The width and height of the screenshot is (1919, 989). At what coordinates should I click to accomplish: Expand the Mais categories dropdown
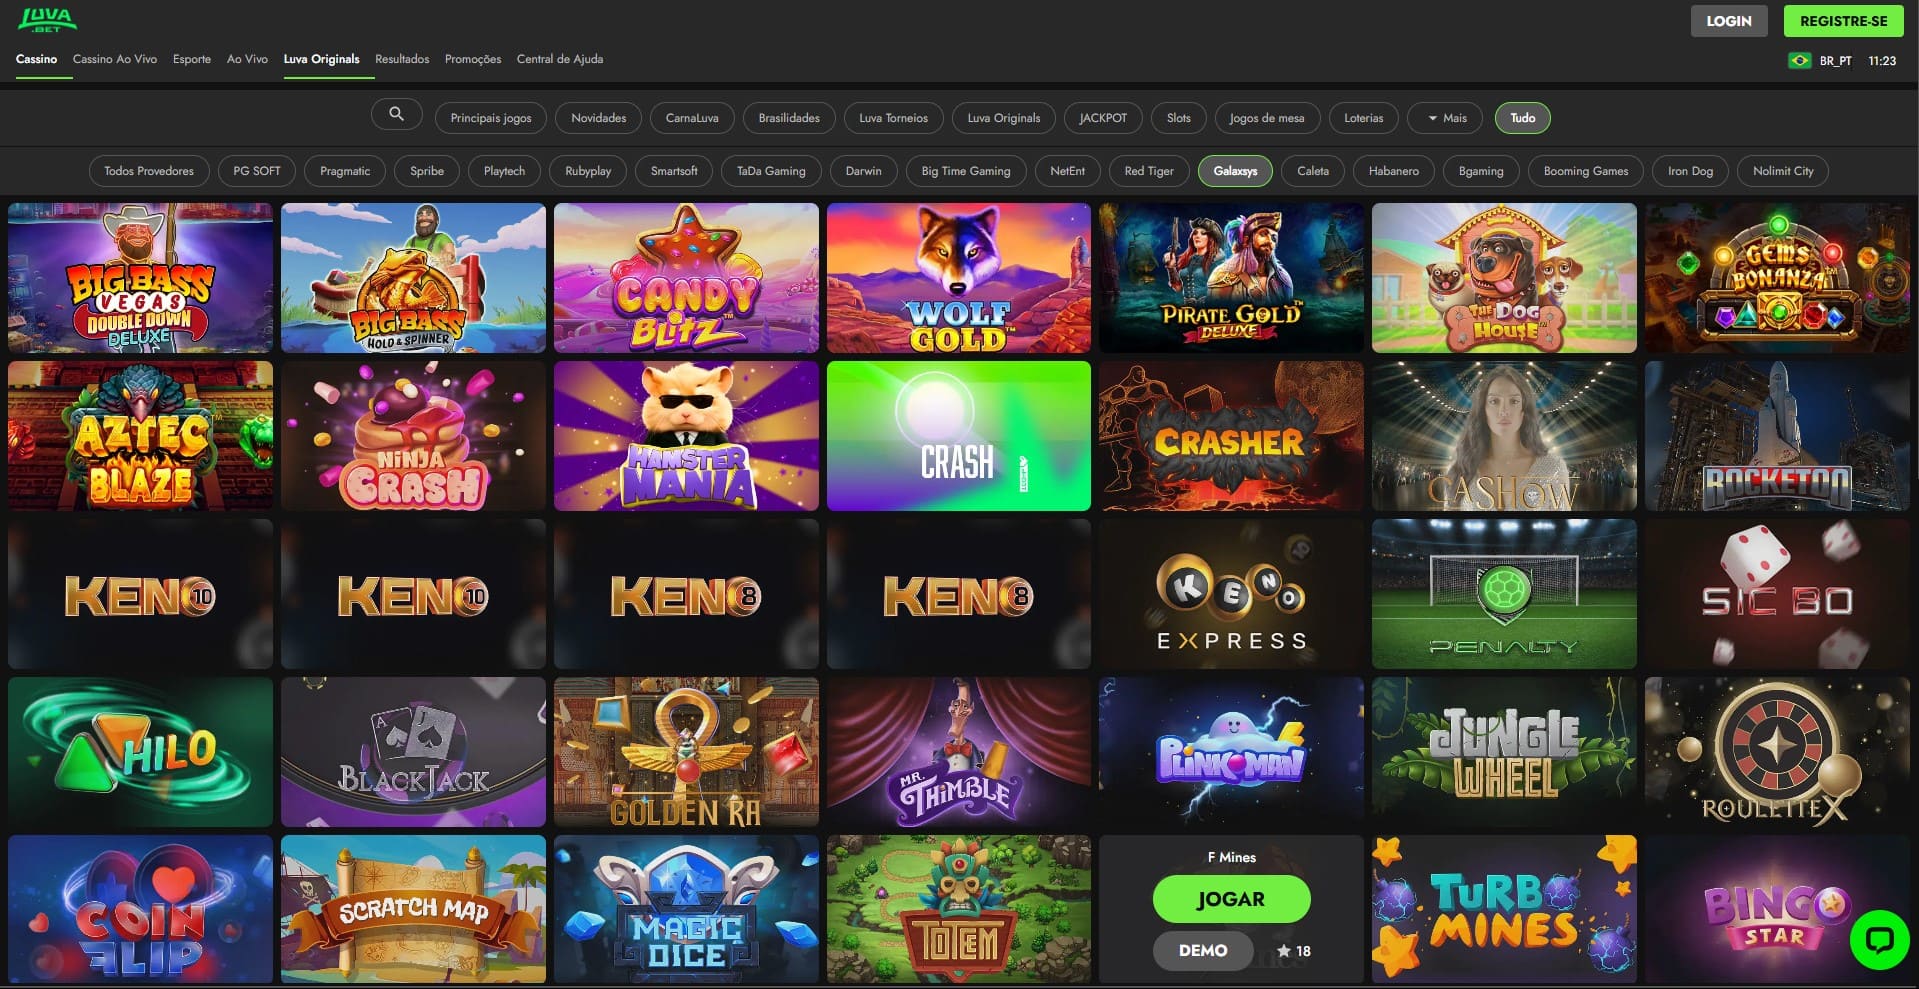click(x=1447, y=118)
